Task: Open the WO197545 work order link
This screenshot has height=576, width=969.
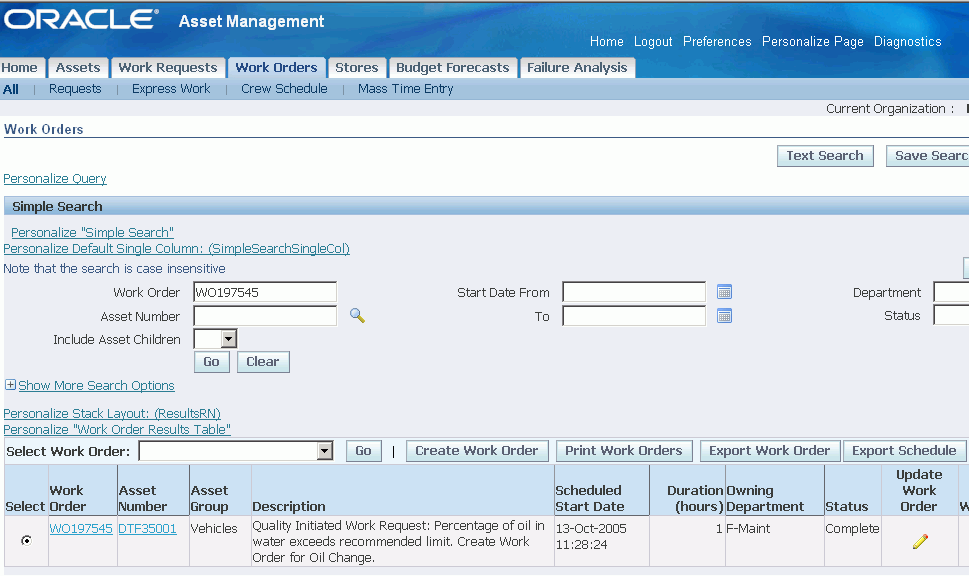Action: 81,528
